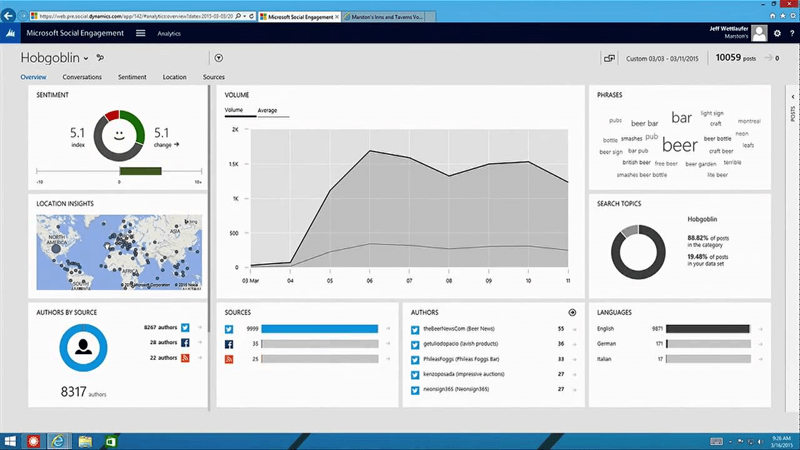This screenshot has height=450, width=800.
Task: Click the Windows Start button
Action: click(10, 441)
